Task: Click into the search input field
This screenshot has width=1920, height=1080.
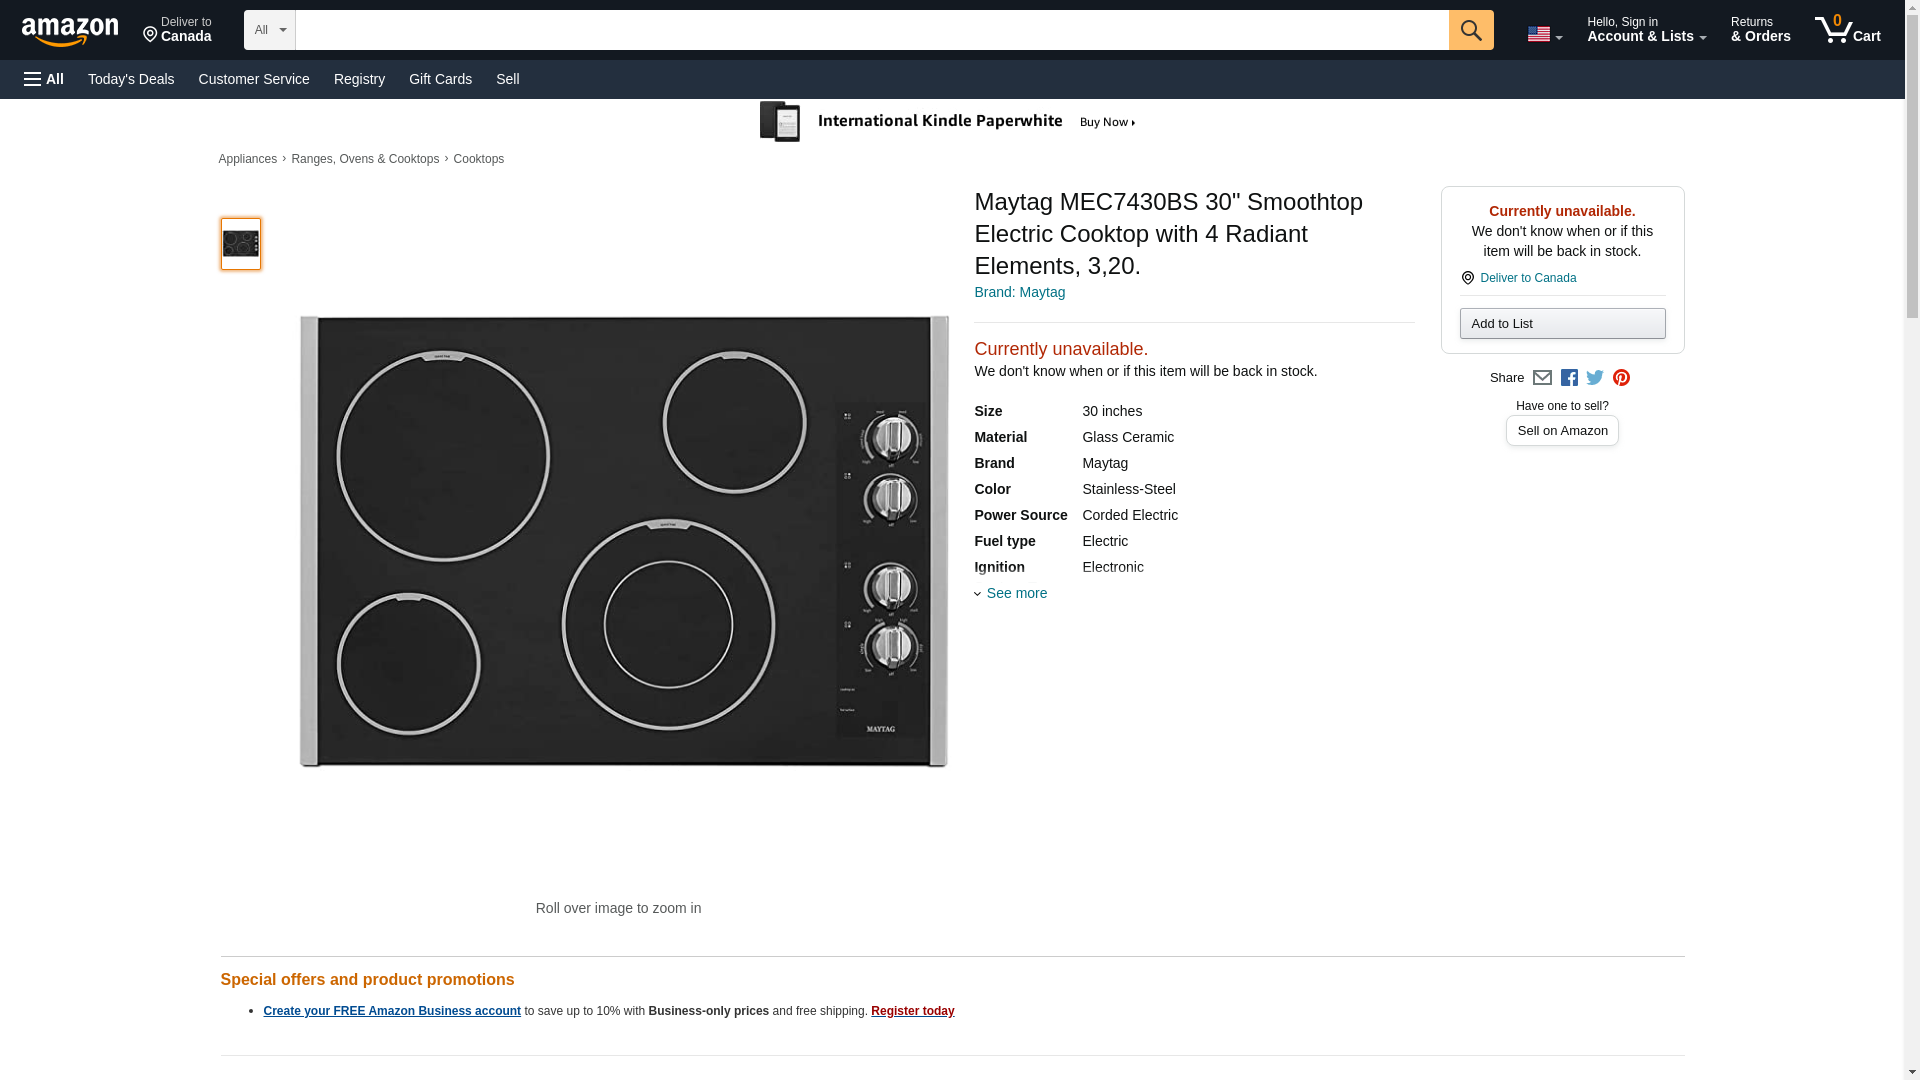Action: tap(870, 30)
